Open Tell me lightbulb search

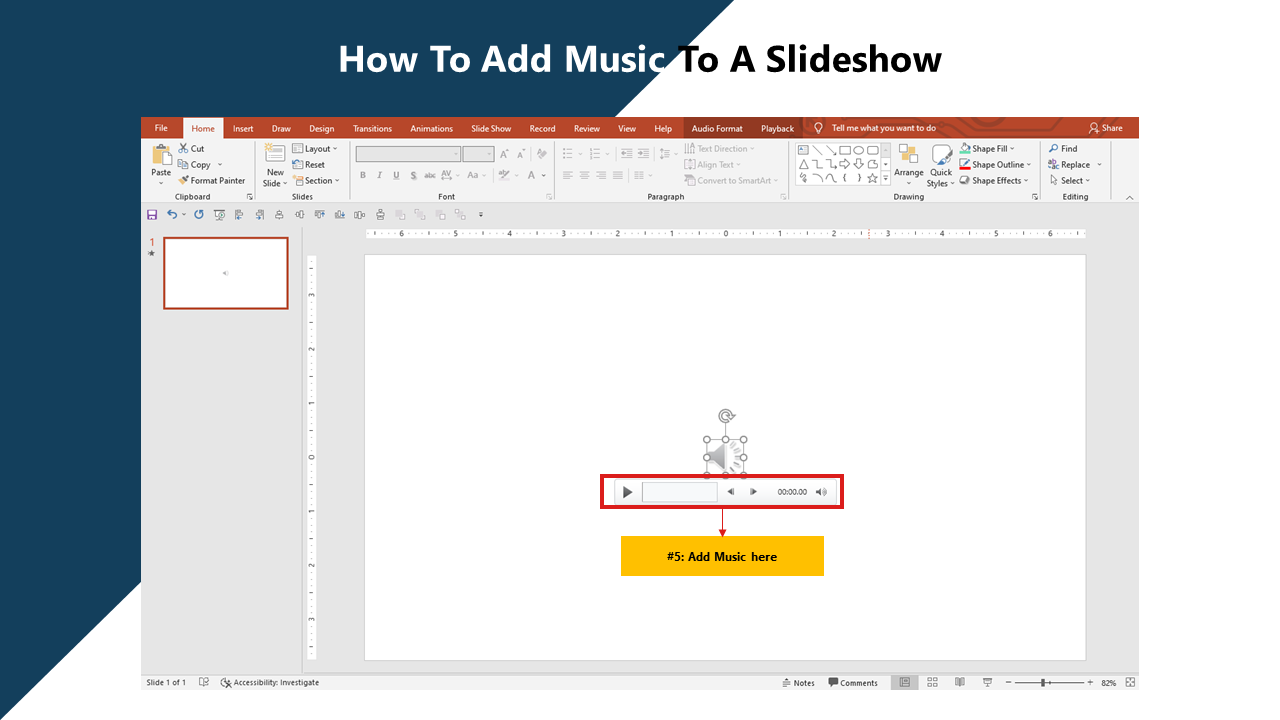coord(818,128)
